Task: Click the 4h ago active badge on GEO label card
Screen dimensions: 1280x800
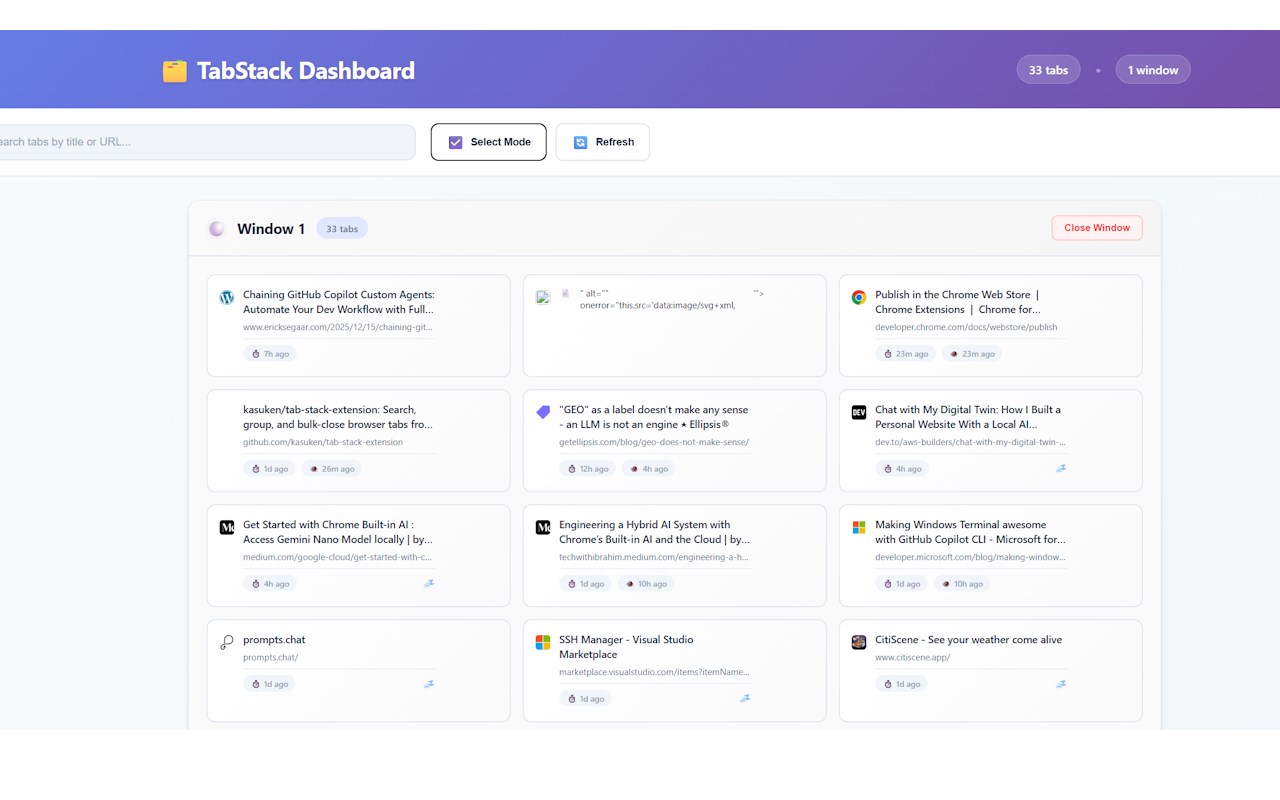Action: point(648,468)
